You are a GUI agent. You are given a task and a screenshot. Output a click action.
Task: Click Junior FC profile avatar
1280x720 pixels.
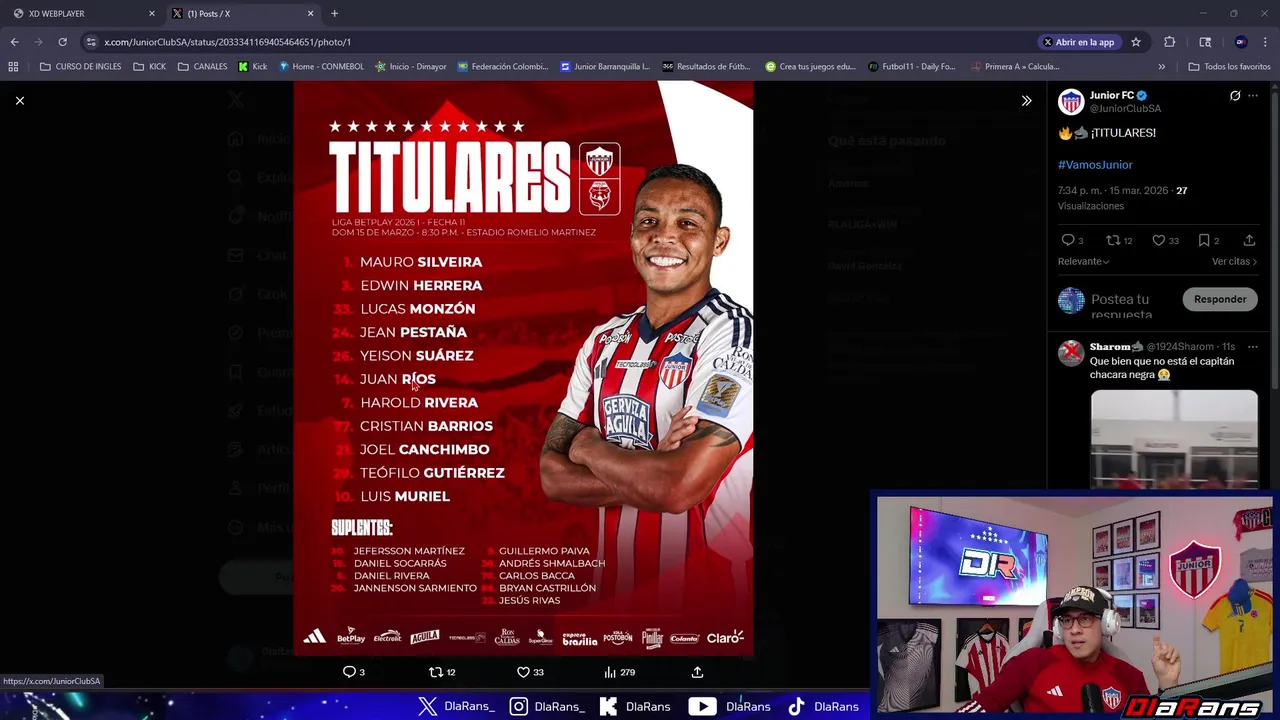click(x=1071, y=101)
